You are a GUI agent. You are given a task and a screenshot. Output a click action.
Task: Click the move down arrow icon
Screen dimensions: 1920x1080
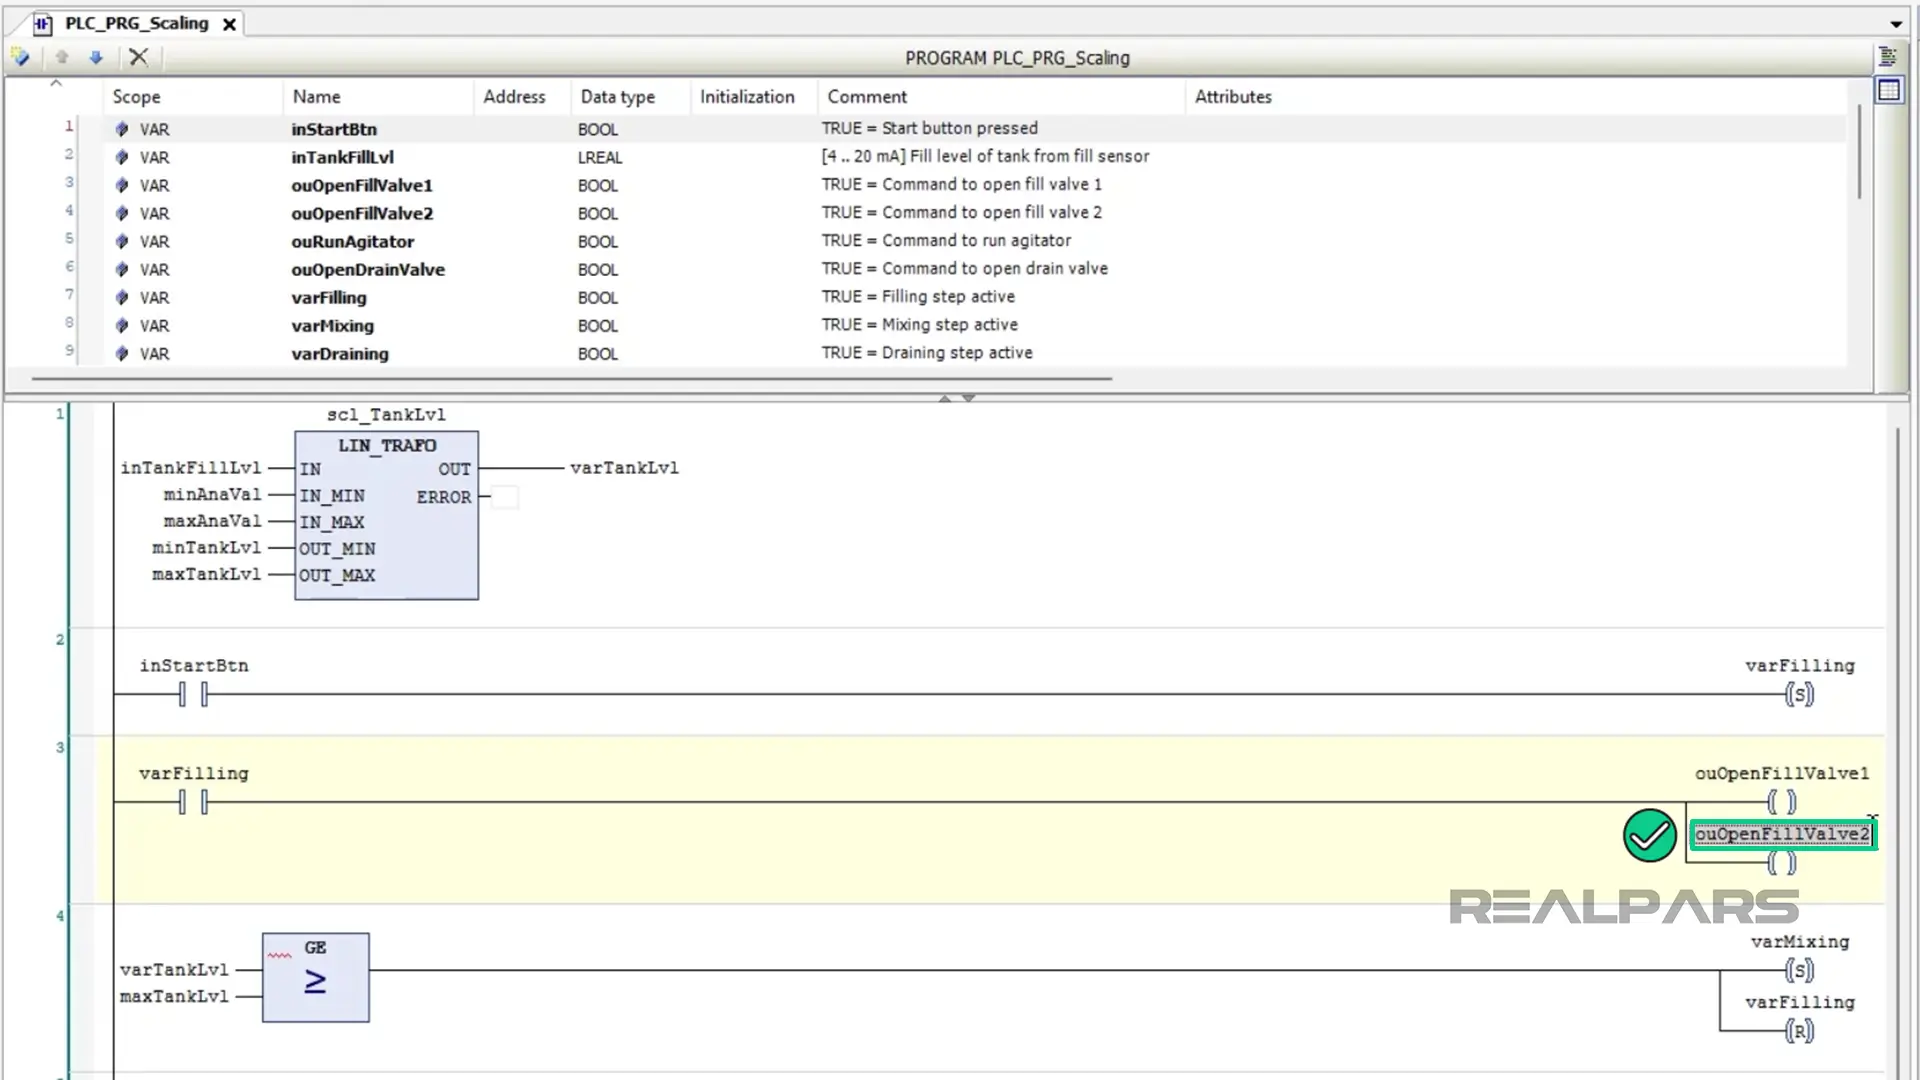tap(96, 57)
